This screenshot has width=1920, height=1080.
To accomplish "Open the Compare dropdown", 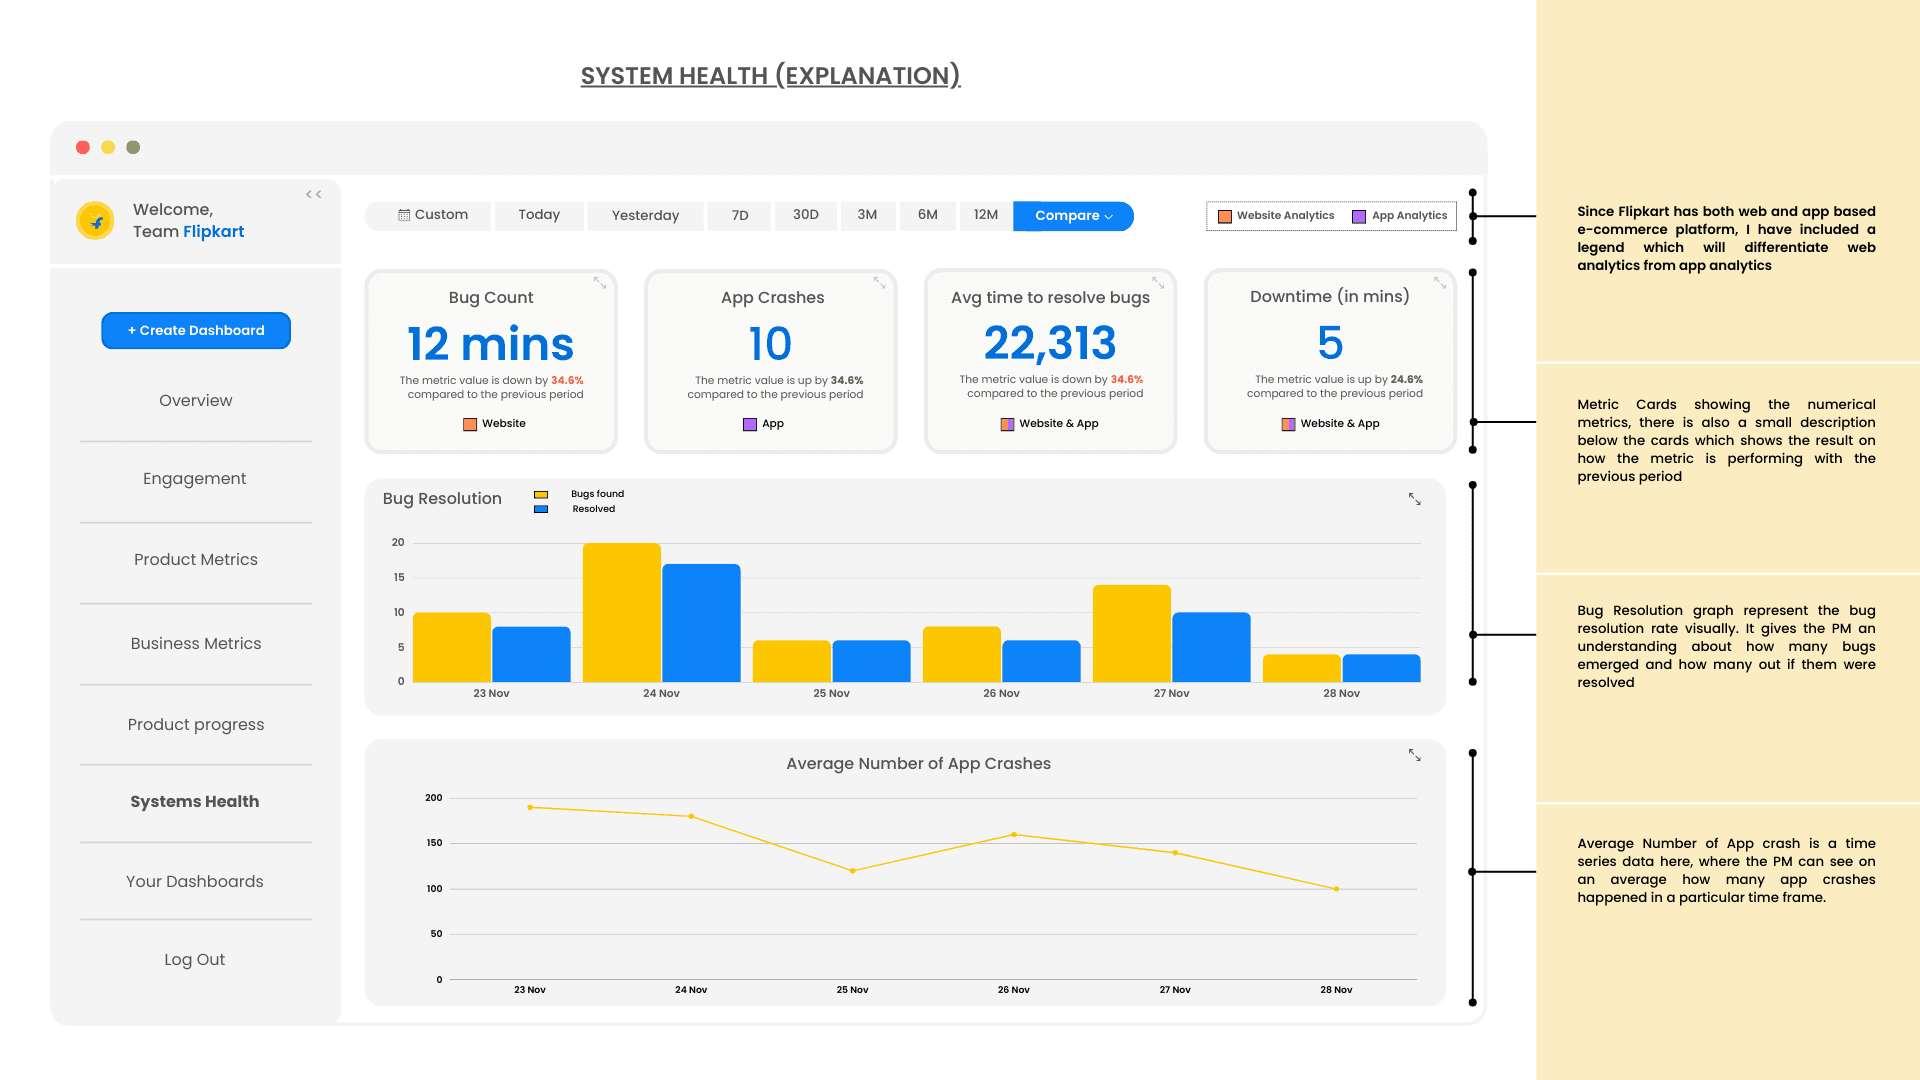I will point(1073,216).
